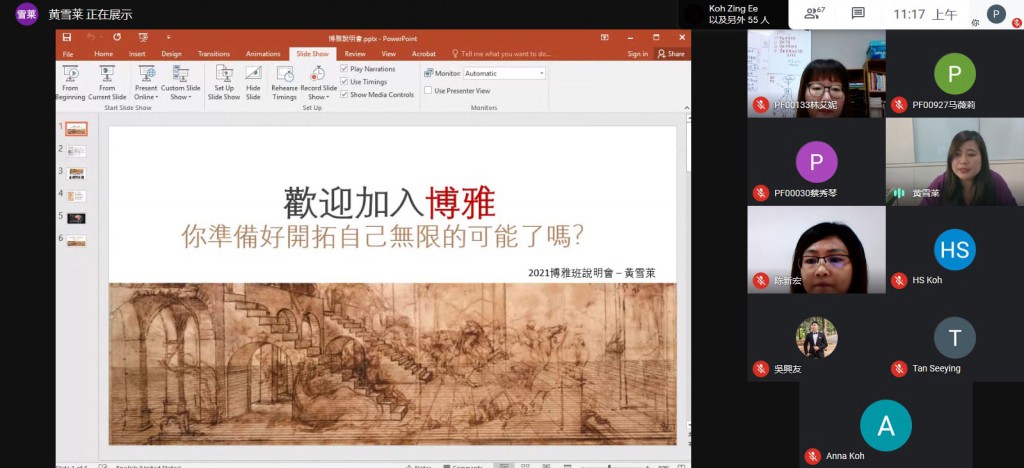Open Present Online dropdown
This screenshot has height=468, width=1024.
146,83
